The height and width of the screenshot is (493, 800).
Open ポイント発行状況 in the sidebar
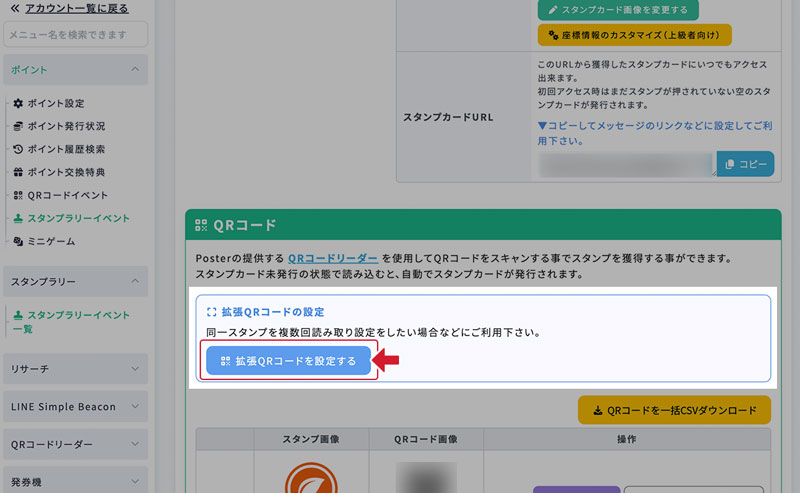(x=65, y=127)
